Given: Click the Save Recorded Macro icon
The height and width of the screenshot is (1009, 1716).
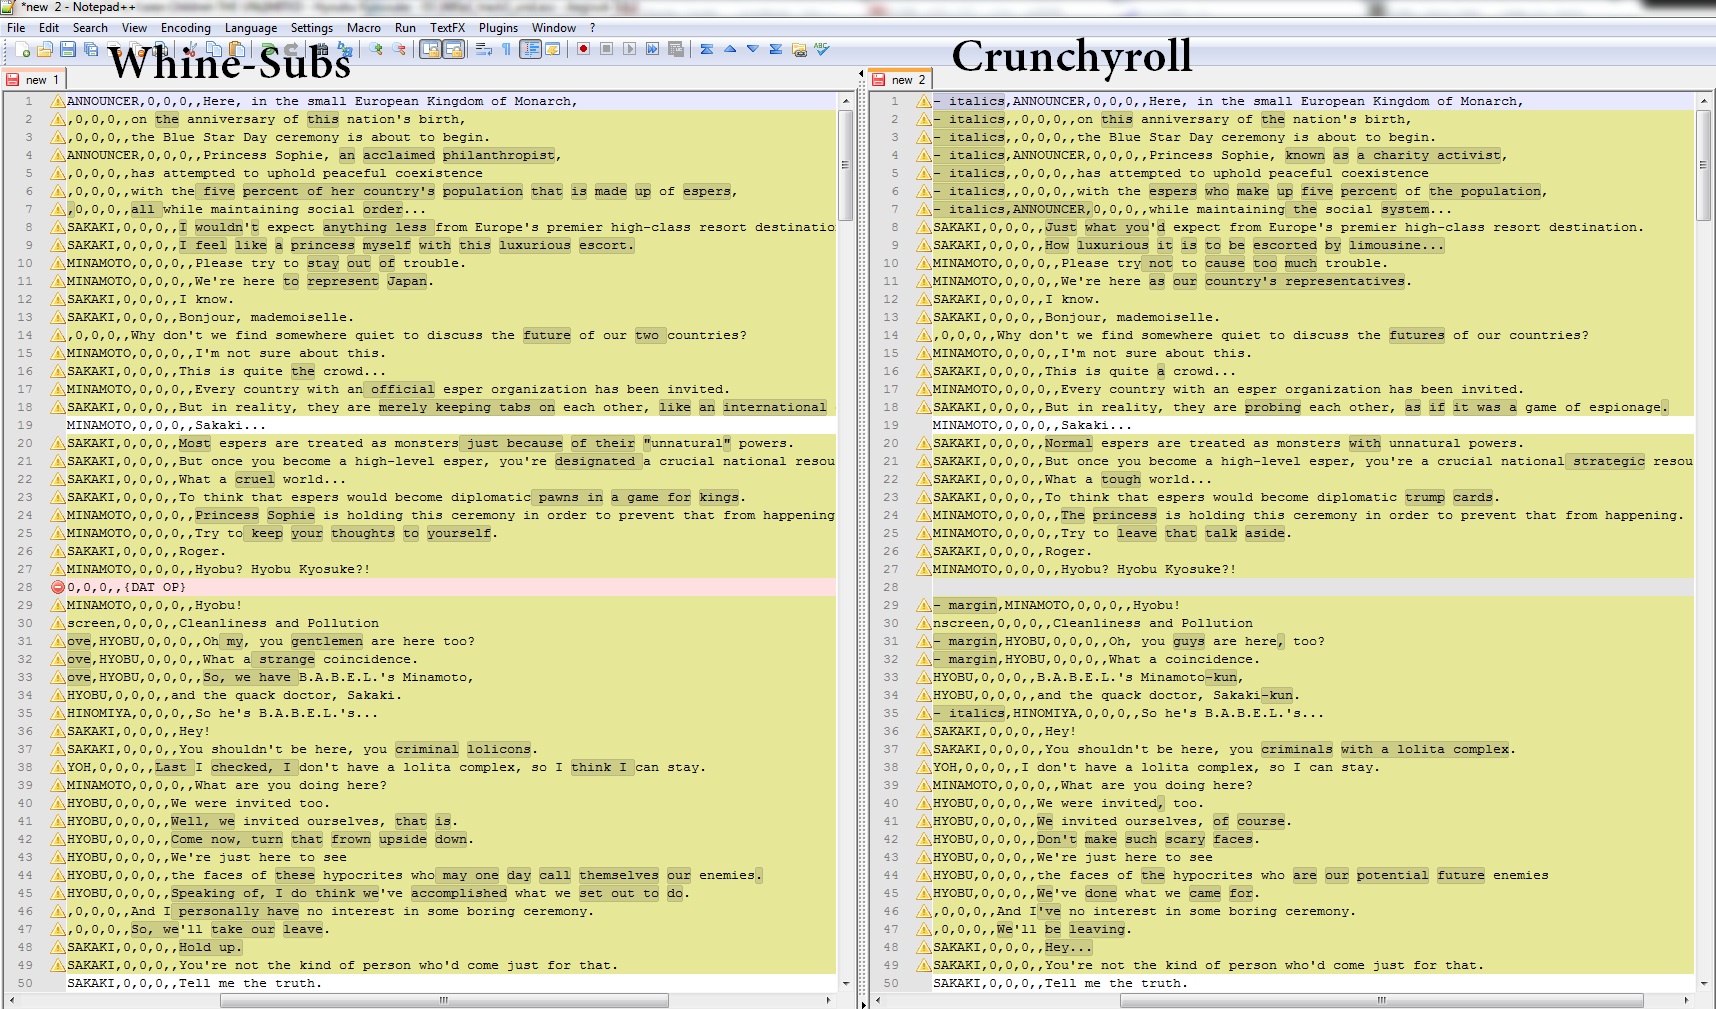Looking at the screenshot, I should [675, 49].
